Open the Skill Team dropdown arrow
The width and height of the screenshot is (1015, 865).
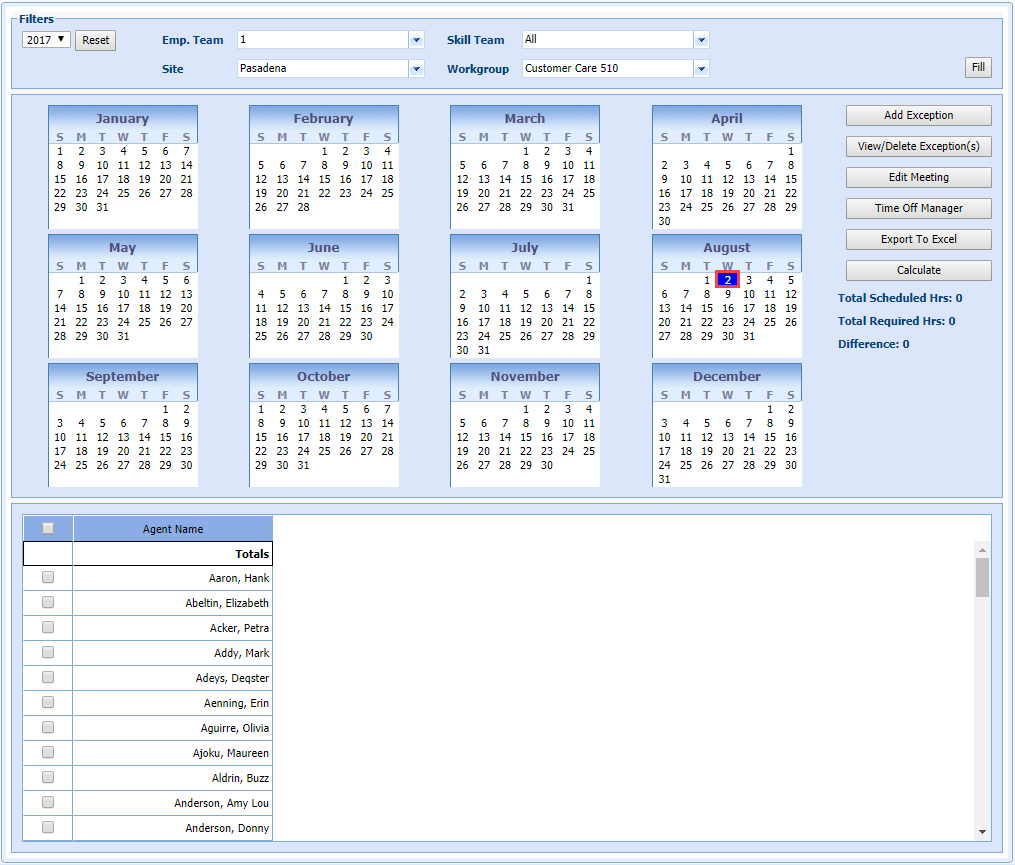(x=701, y=40)
